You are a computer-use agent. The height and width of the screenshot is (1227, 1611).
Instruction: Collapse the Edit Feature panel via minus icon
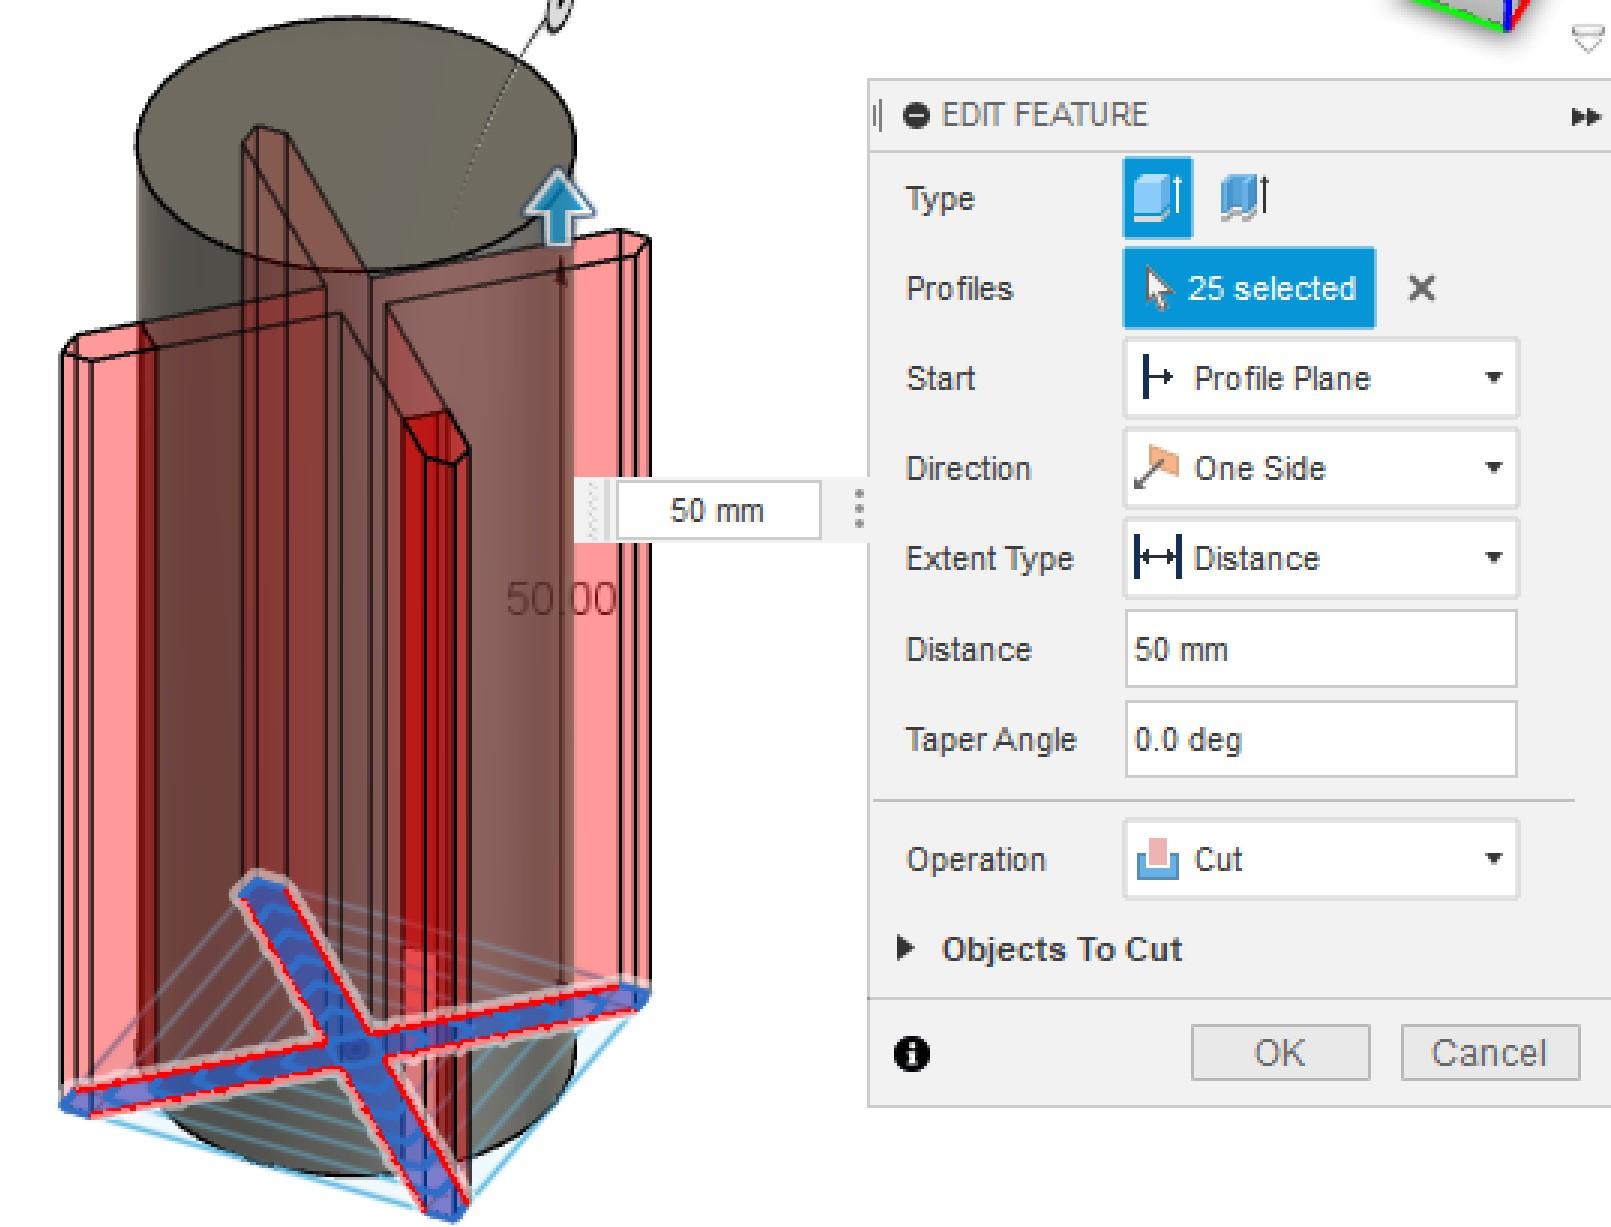pos(916,115)
